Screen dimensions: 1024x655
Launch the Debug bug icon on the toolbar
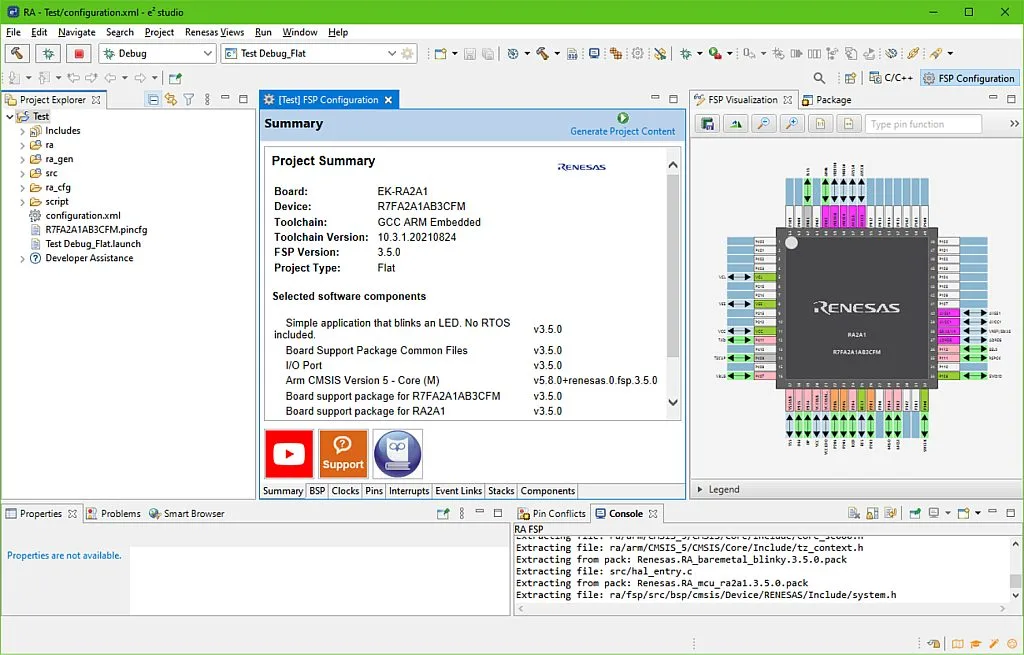[x=46, y=53]
